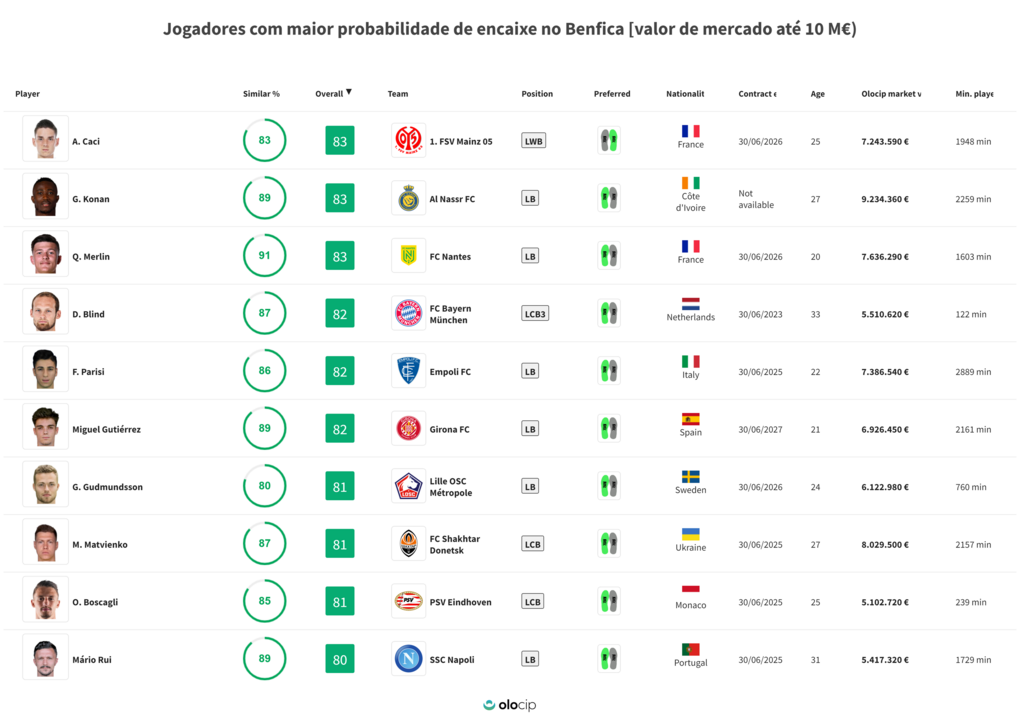Click the SSC Napoli club logo
This screenshot has width=1020, height=720.
pos(409,659)
